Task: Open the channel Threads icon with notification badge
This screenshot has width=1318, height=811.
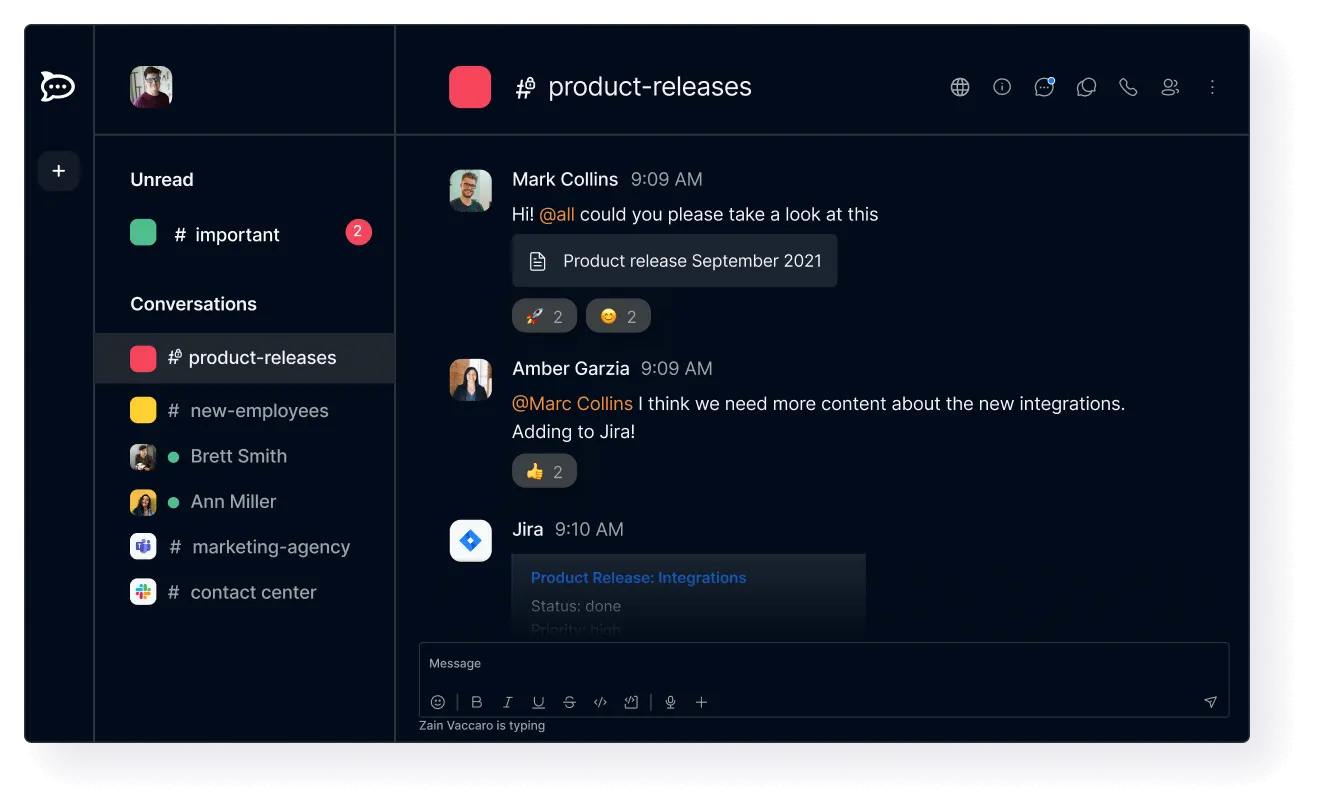Action: click(x=1044, y=87)
